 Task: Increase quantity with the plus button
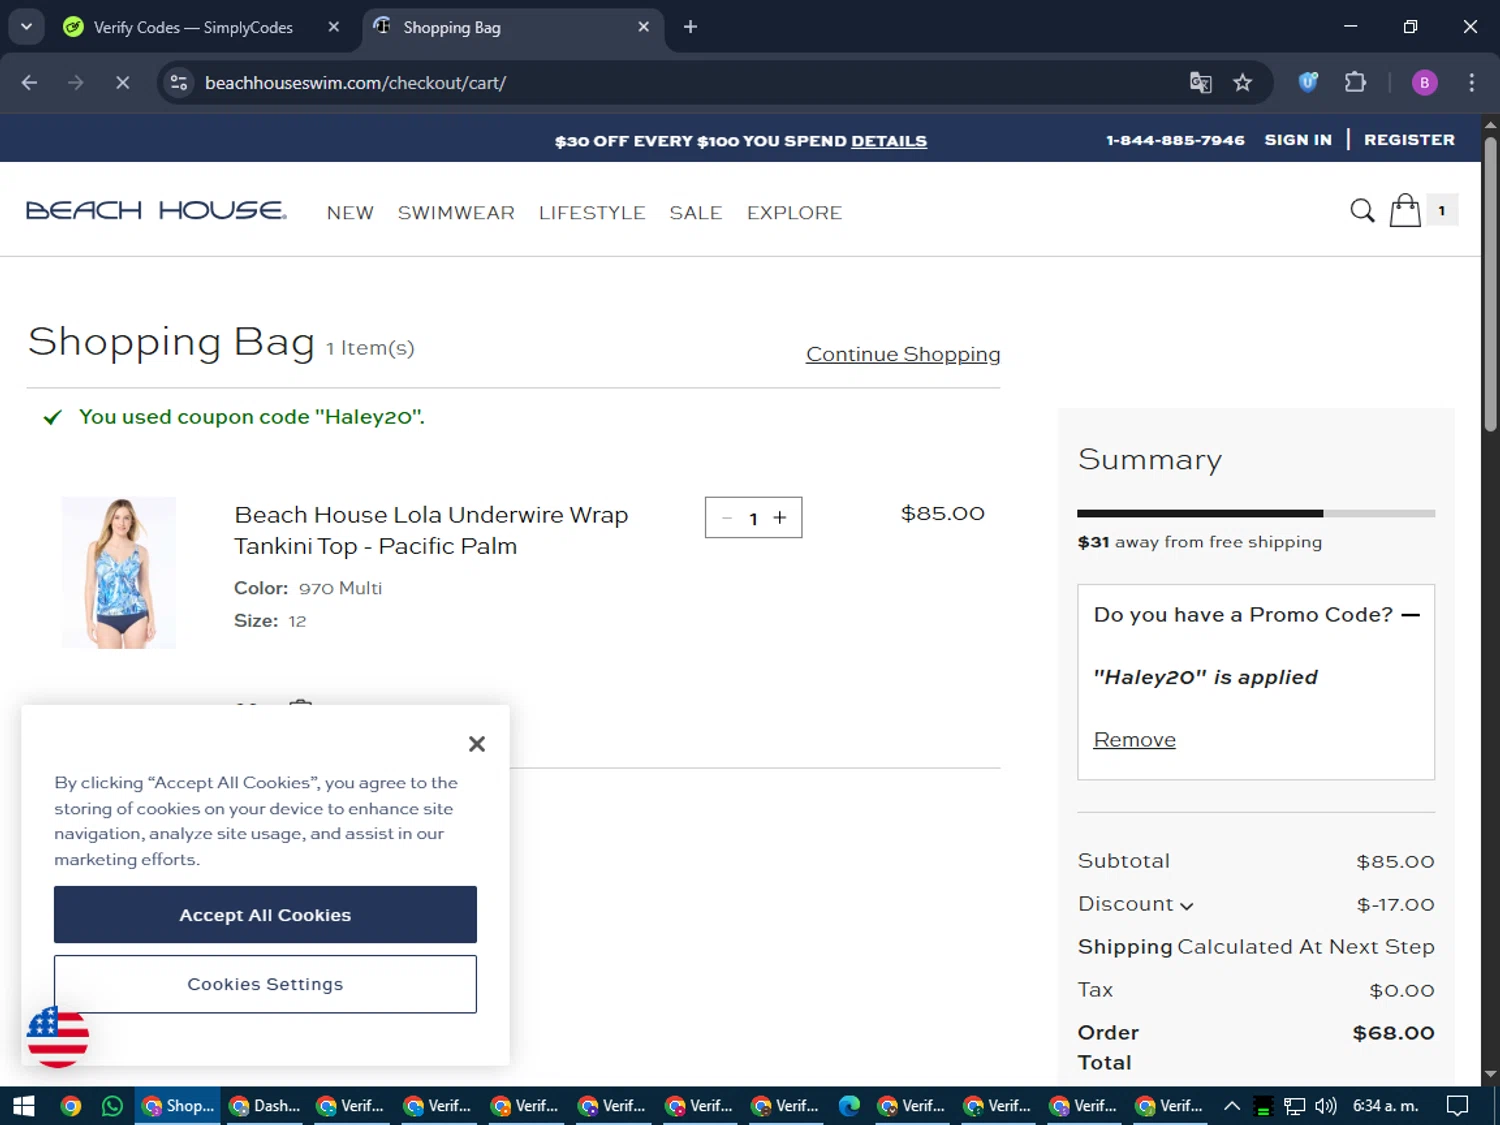click(780, 518)
